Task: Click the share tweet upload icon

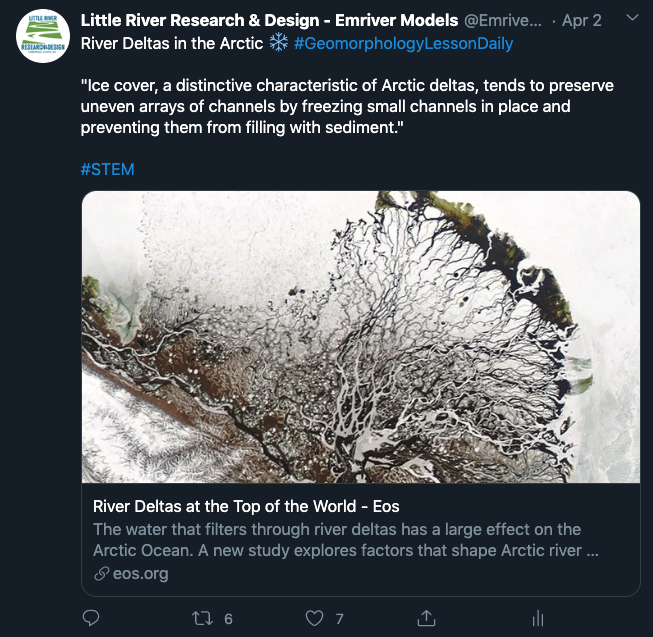Action: (x=426, y=618)
